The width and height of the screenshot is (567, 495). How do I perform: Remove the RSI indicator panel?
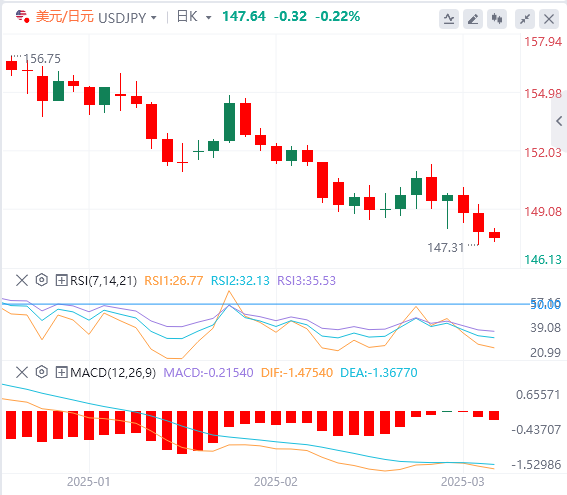point(22,280)
